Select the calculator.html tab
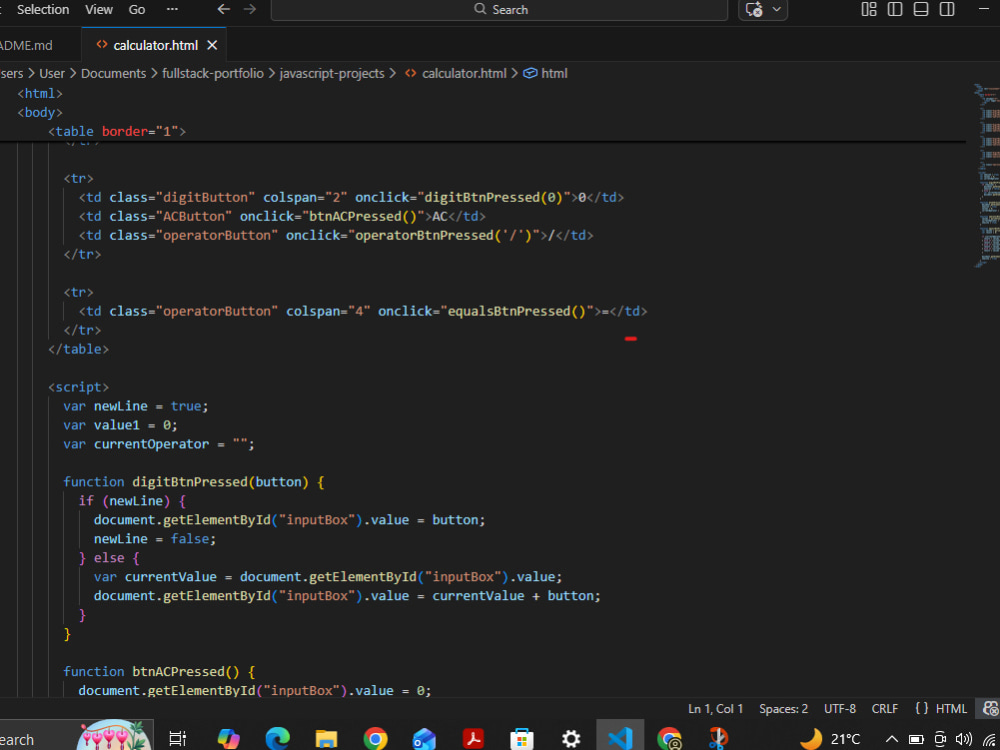Viewport: 1000px width, 750px height. pos(156,45)
